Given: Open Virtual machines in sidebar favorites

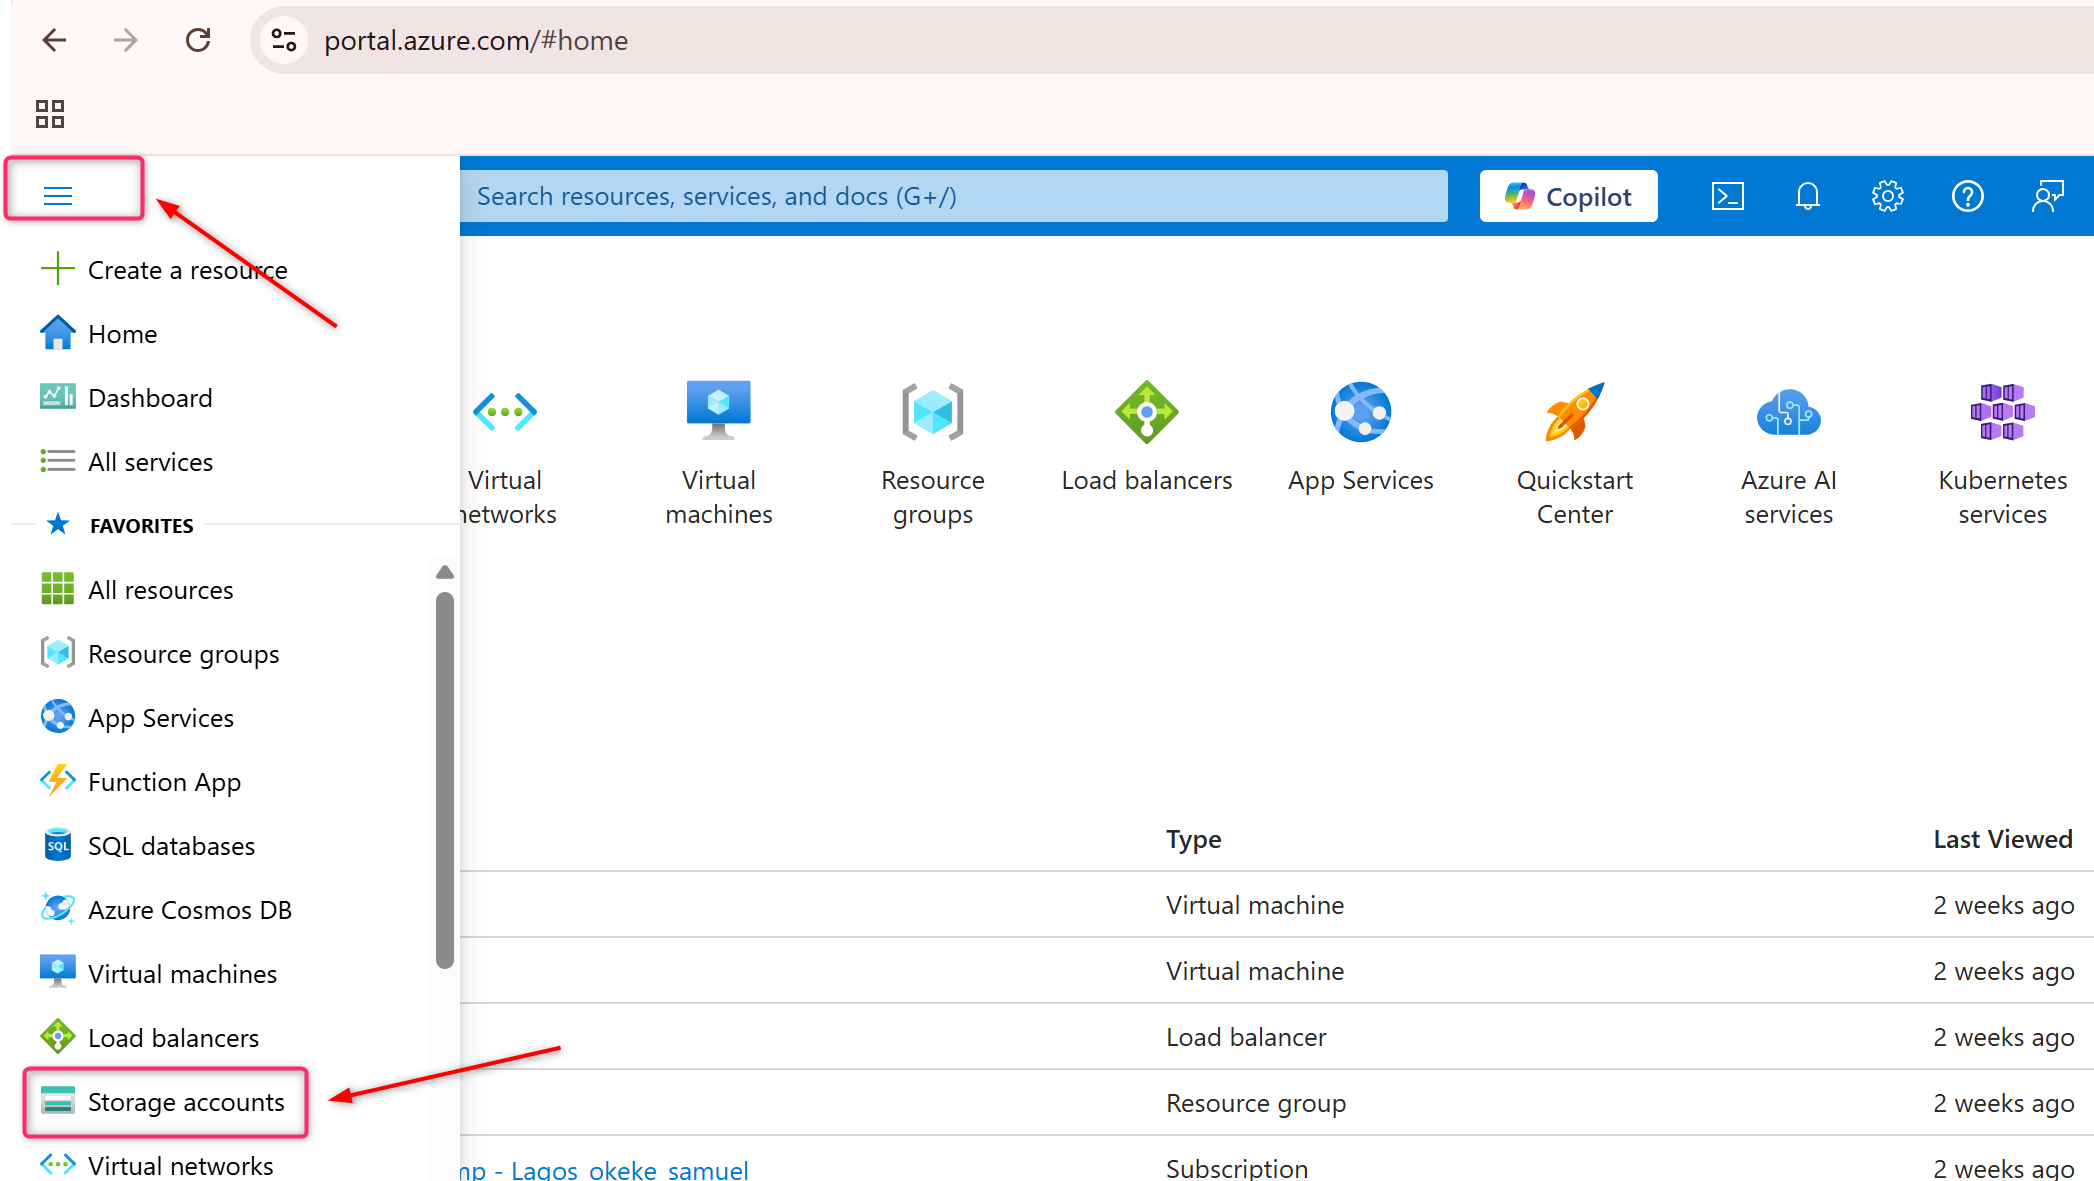Looking at the screenshot, I should 159,974.
